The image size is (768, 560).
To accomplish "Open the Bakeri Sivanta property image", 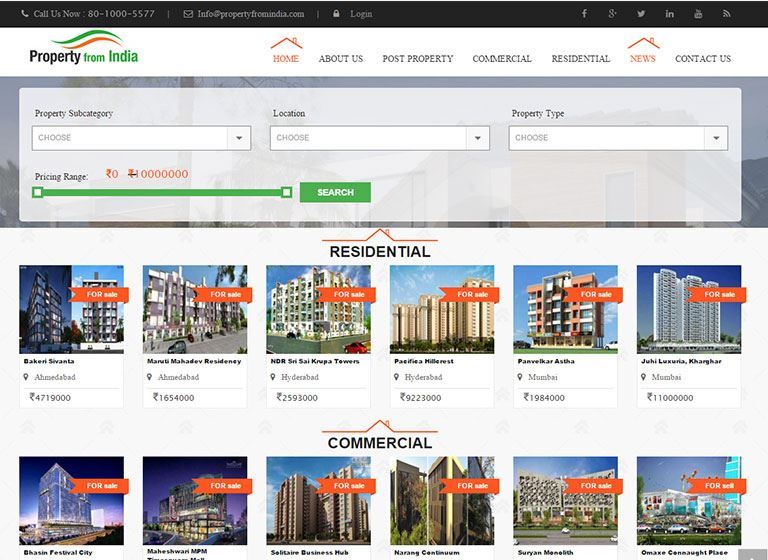I will (72, 309).
